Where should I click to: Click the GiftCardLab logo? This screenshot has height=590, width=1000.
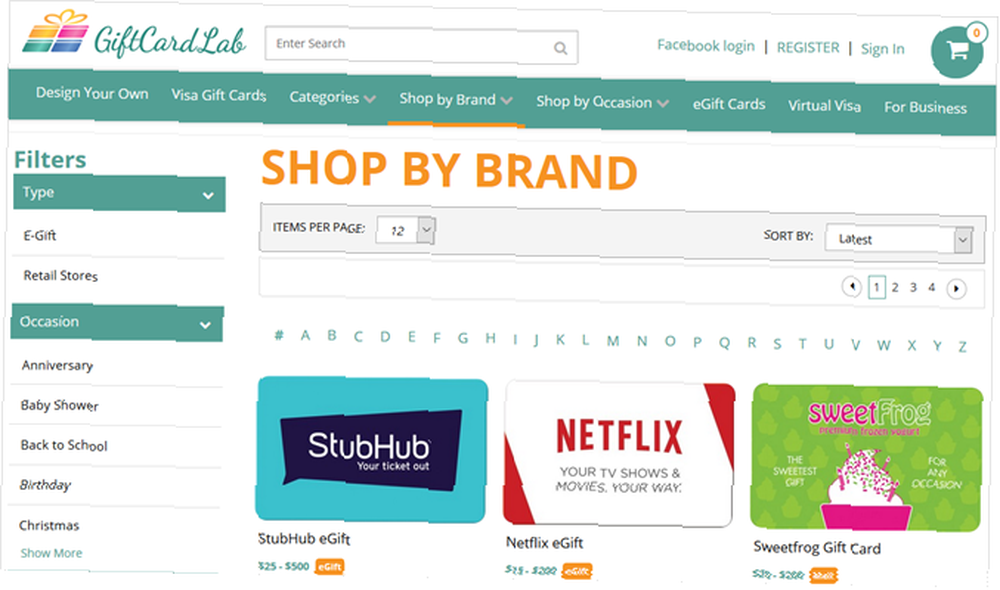pyautogui.click(x=134, y=34)
